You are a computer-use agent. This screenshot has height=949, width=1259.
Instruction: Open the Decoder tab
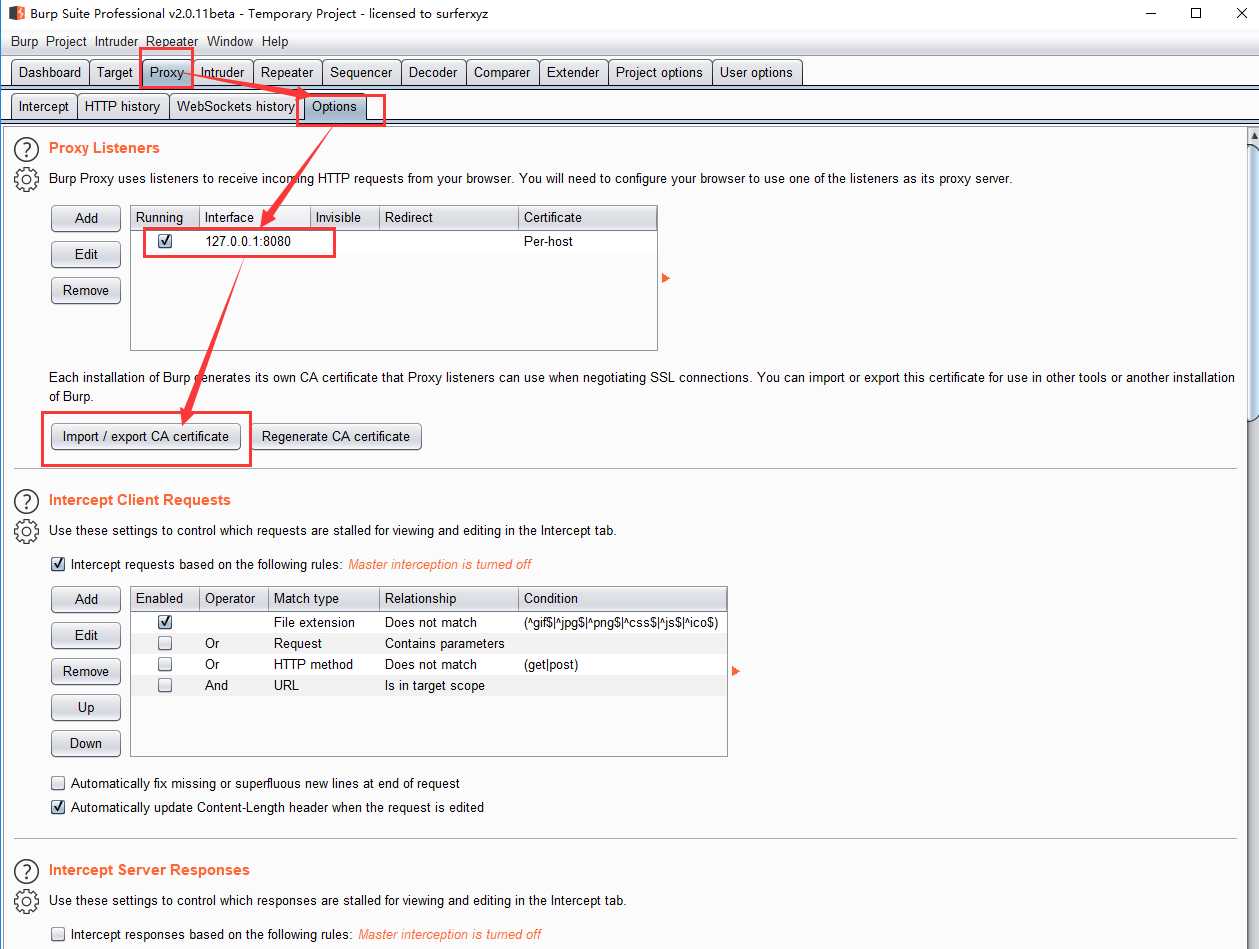pos(433,72)
